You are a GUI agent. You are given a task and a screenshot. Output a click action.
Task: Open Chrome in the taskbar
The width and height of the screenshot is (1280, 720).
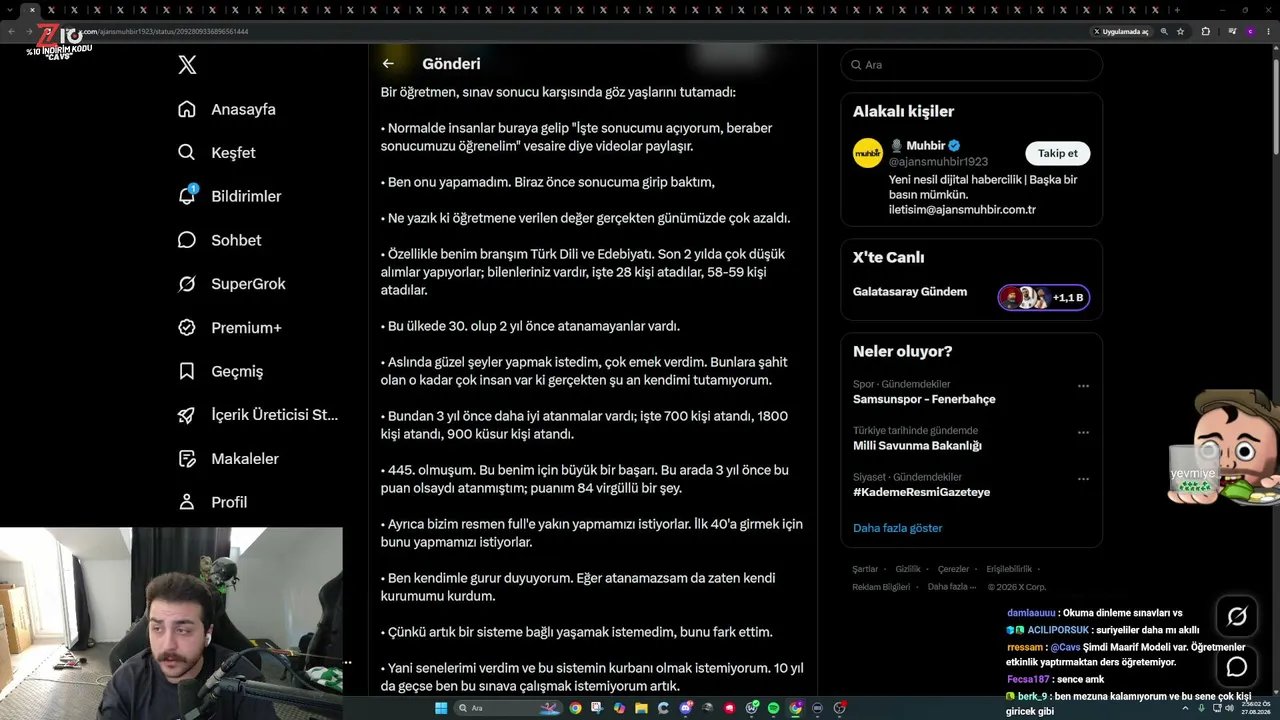(x=575, y=708)
